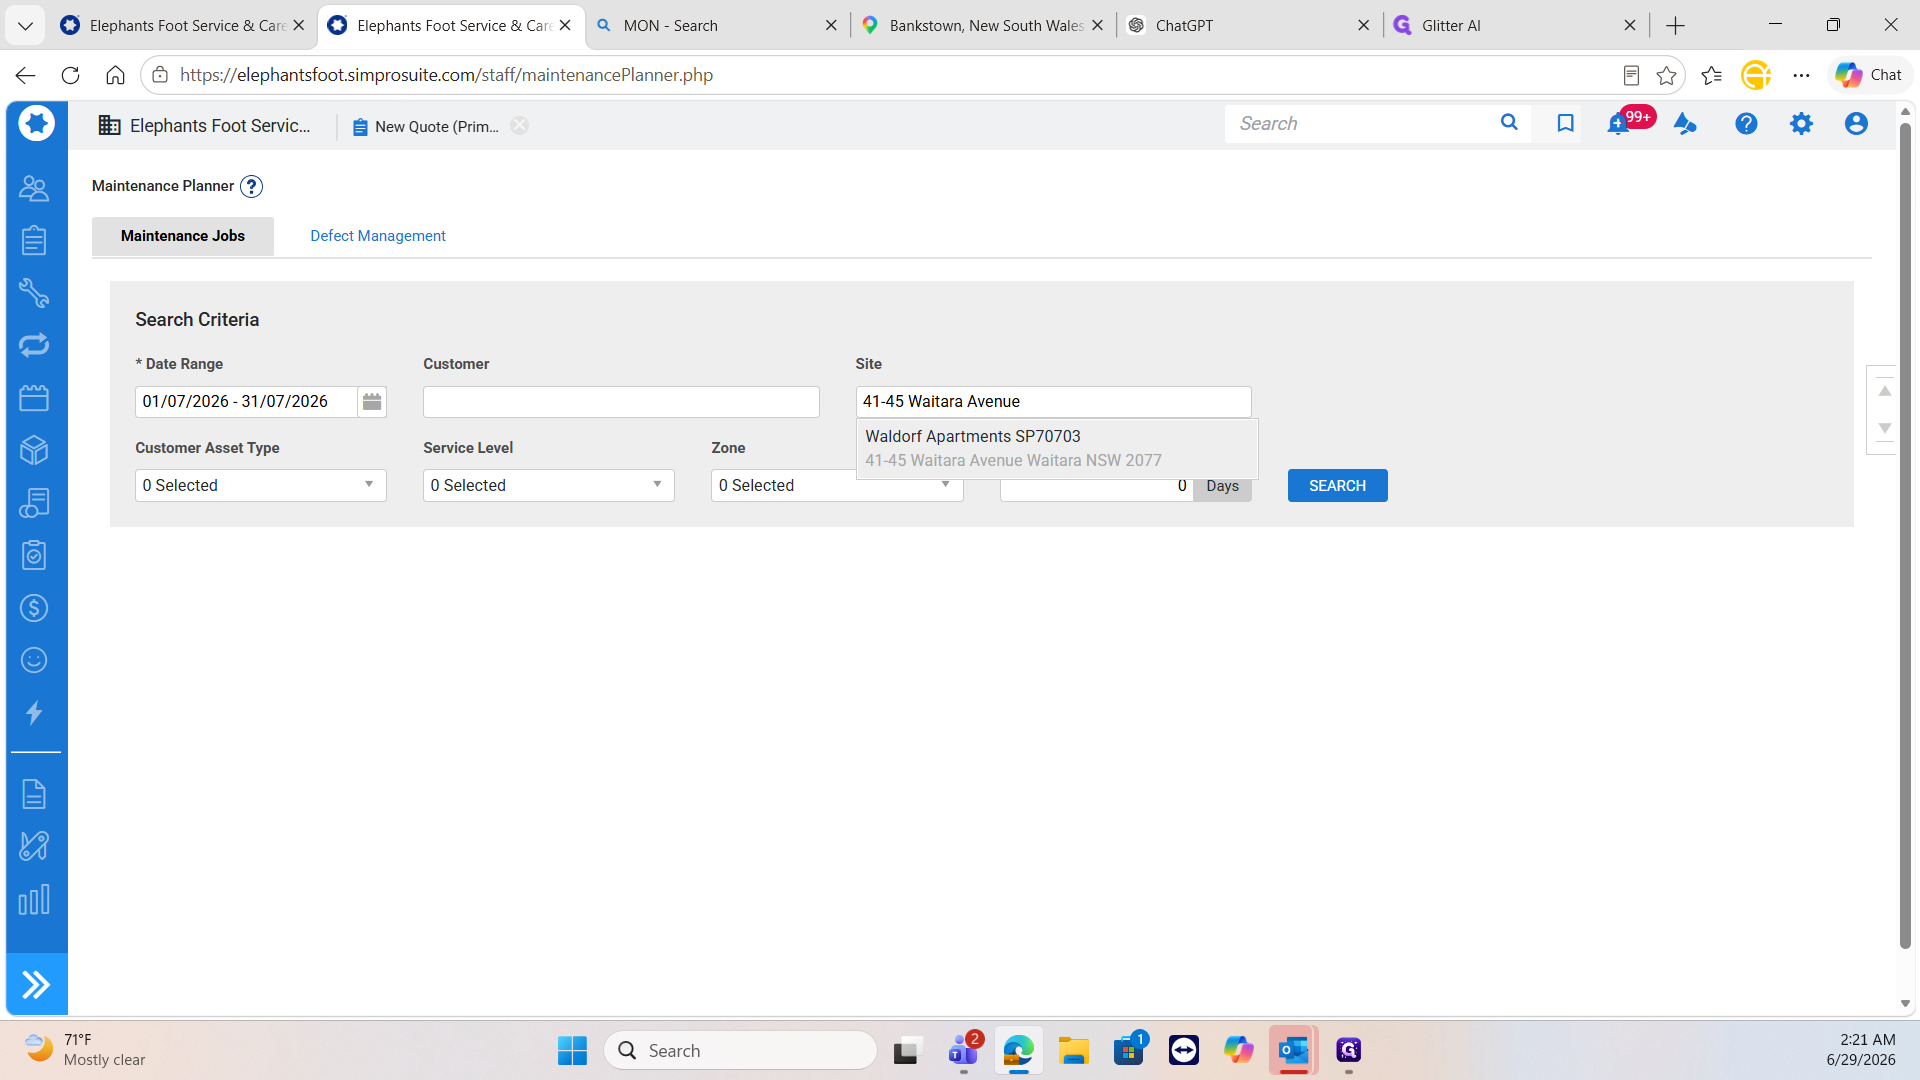Expand Zone dropdown
The height and width of the screenshot is (1080, 1920).
(837, 486)
